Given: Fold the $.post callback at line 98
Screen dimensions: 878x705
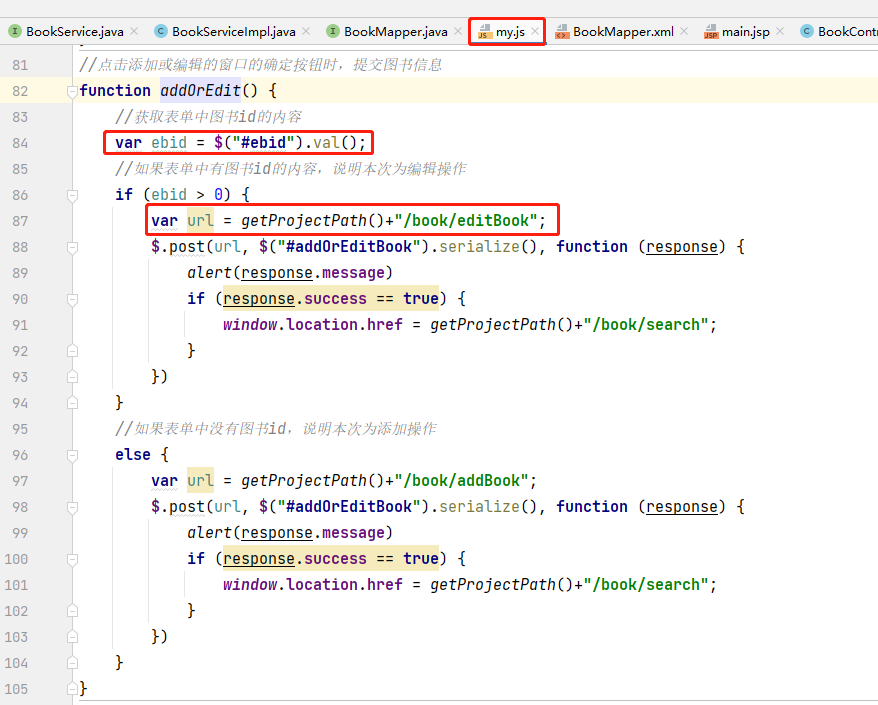Looking at the screenshot, I should tap(72, 507).
